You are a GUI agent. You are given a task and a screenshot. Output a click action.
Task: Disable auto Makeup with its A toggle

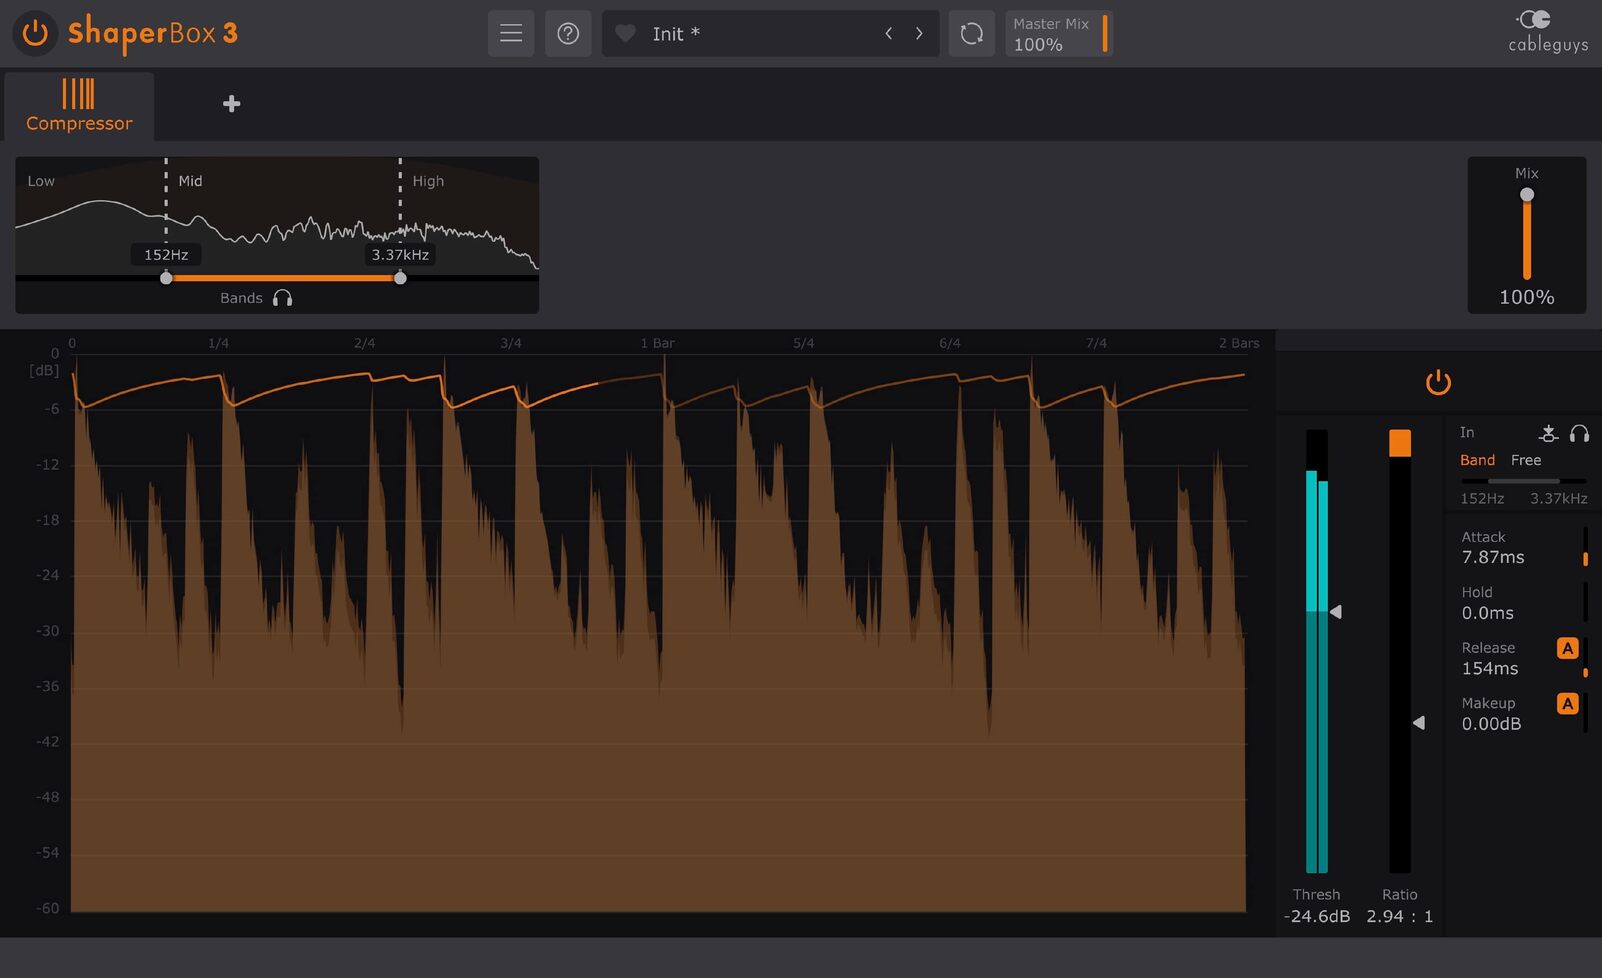[1567, 703]
